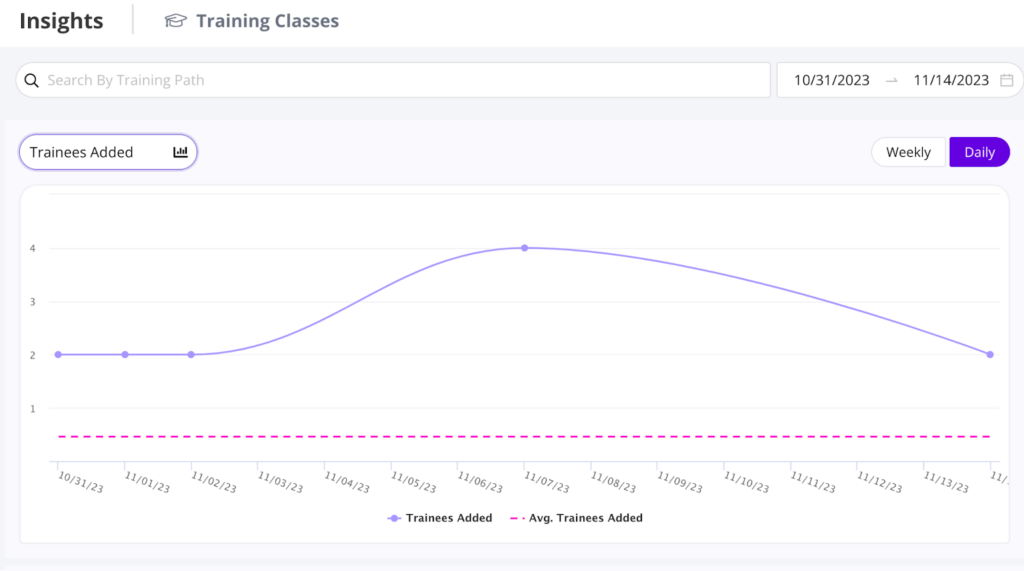This screenshot has width=1024, height=571.
Task: Click the bar chart icon in Trainees Added
Action: [180, 152]
